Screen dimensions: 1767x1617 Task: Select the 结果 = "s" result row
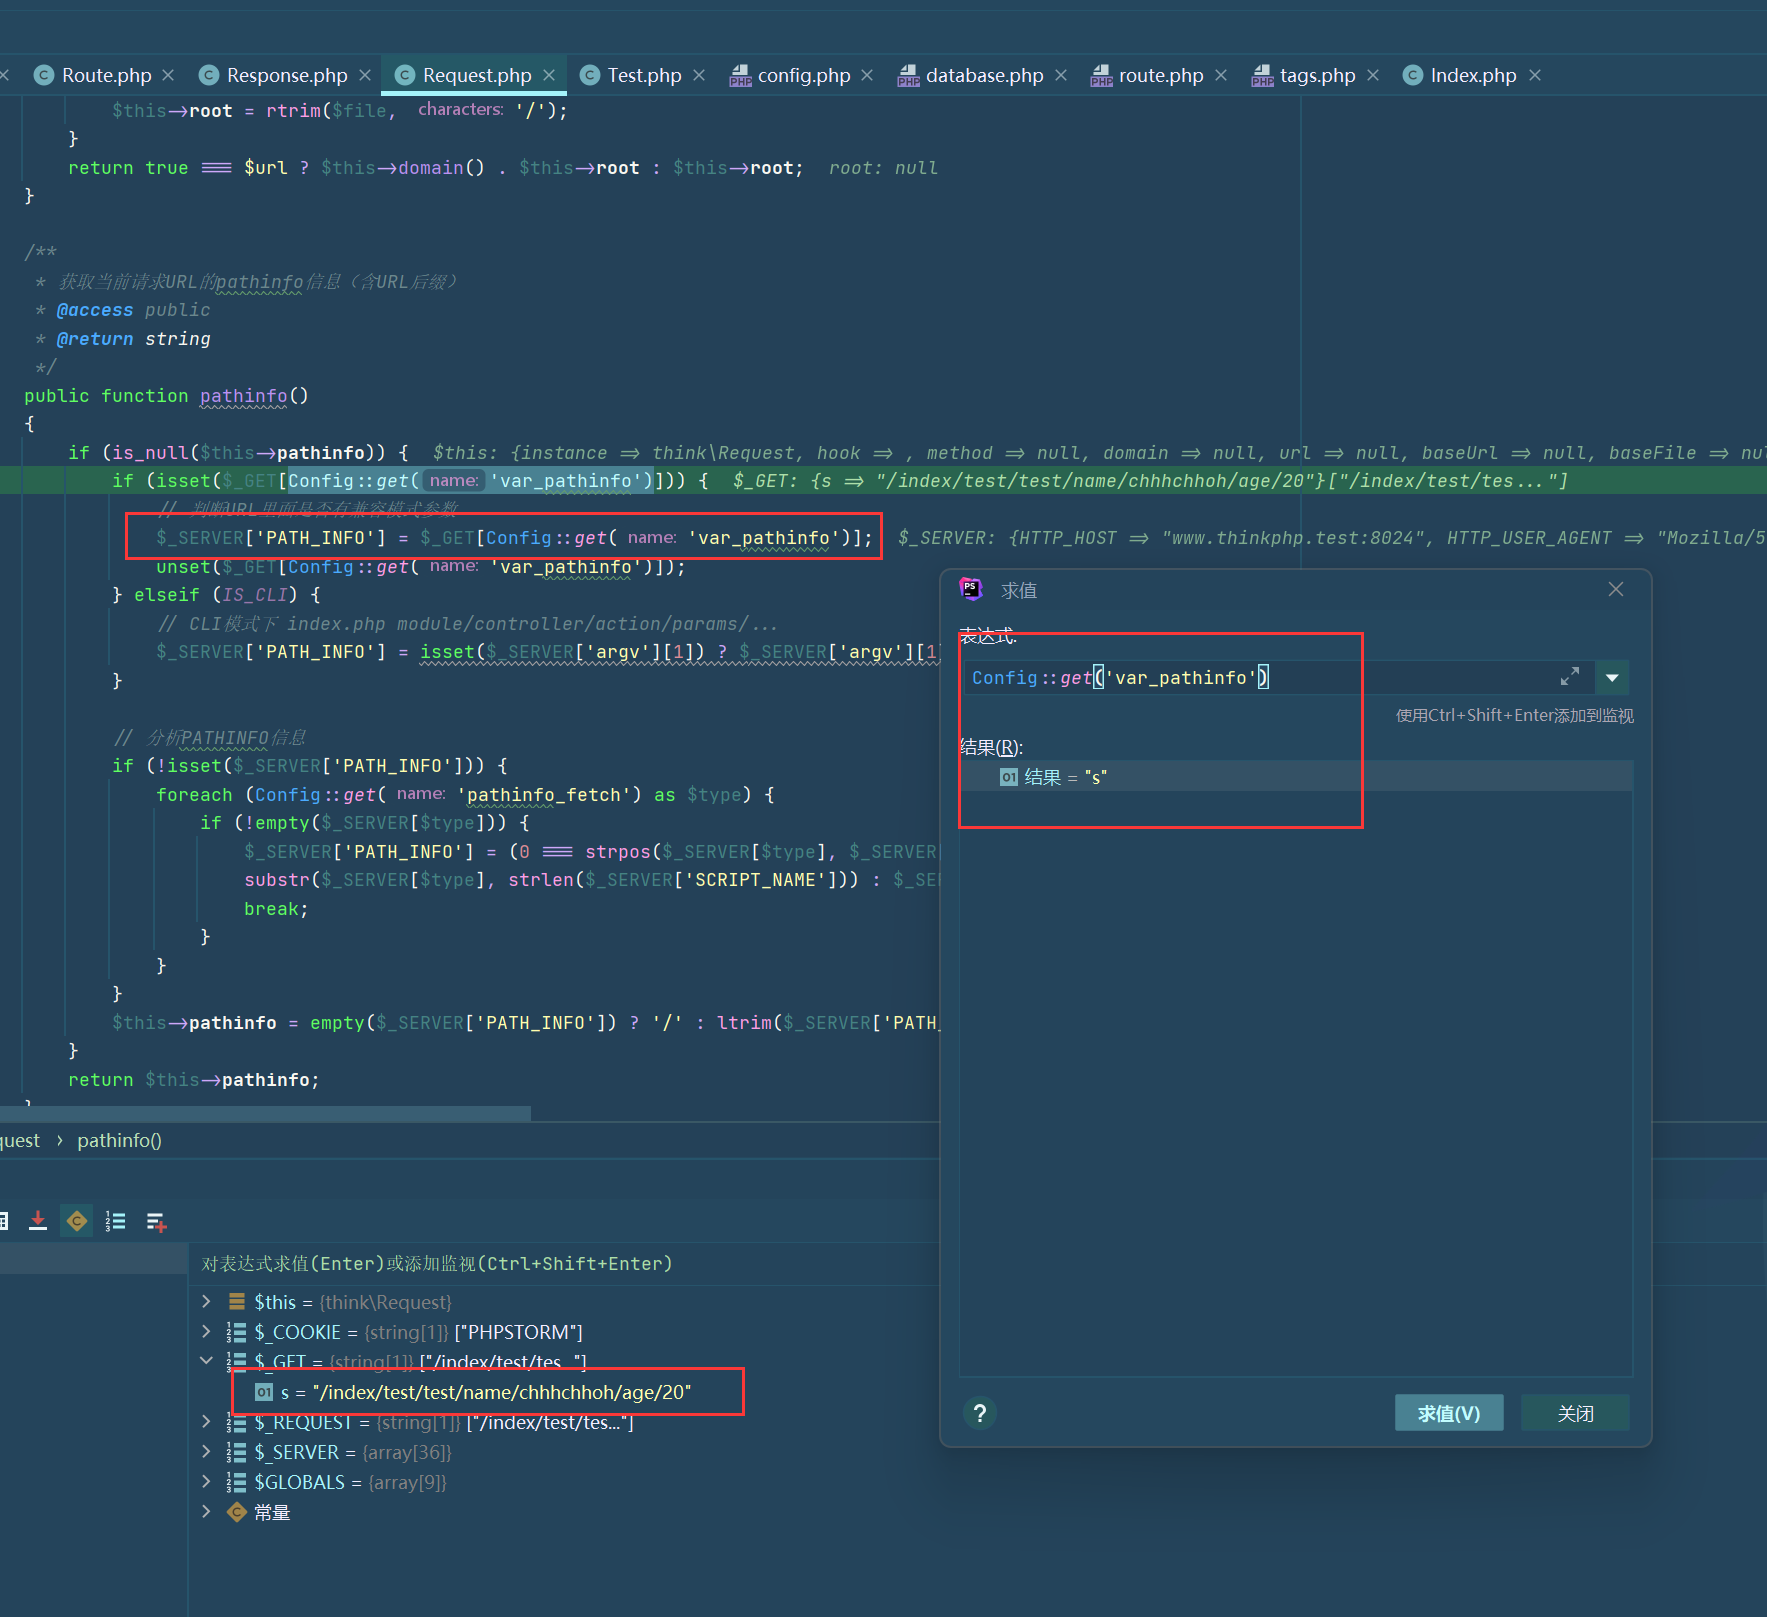[1296, 777]
